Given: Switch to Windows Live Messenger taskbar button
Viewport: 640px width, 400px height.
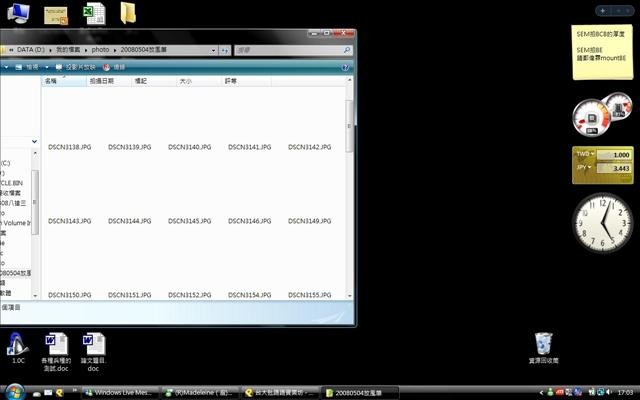Looking at the screenshot, I should click(120, 393).
